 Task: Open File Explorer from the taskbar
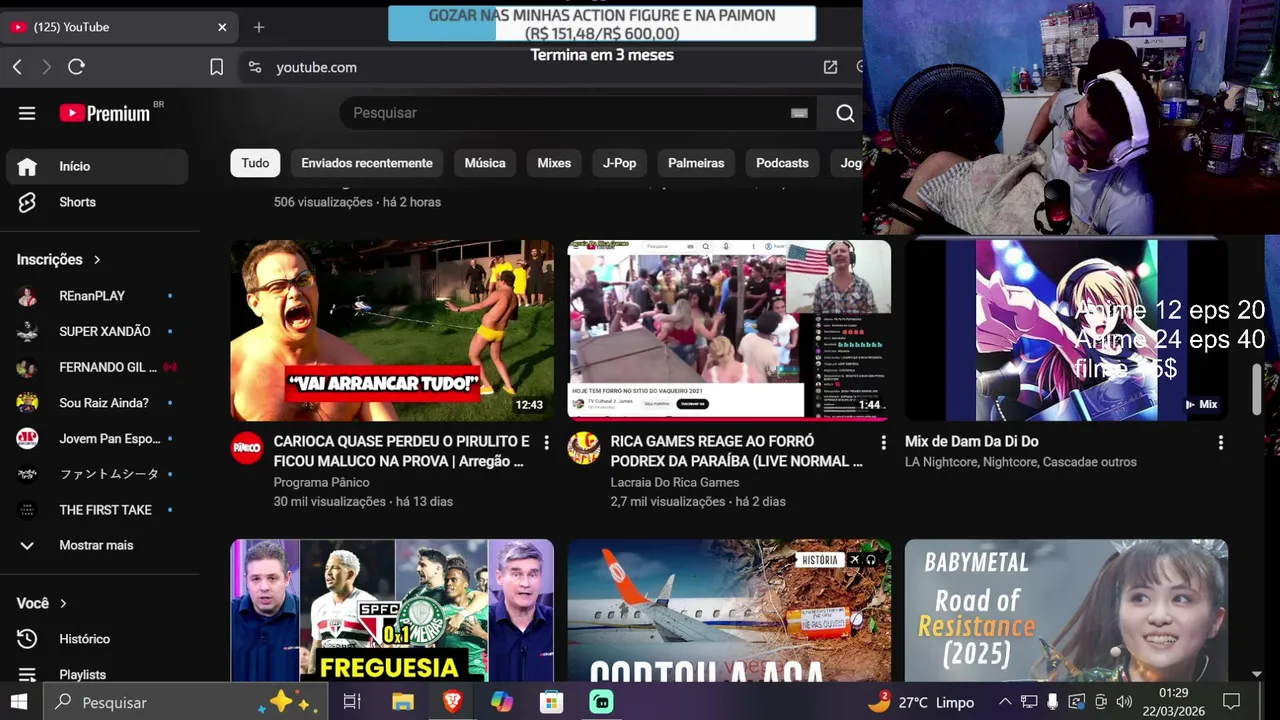pos(402,702)
